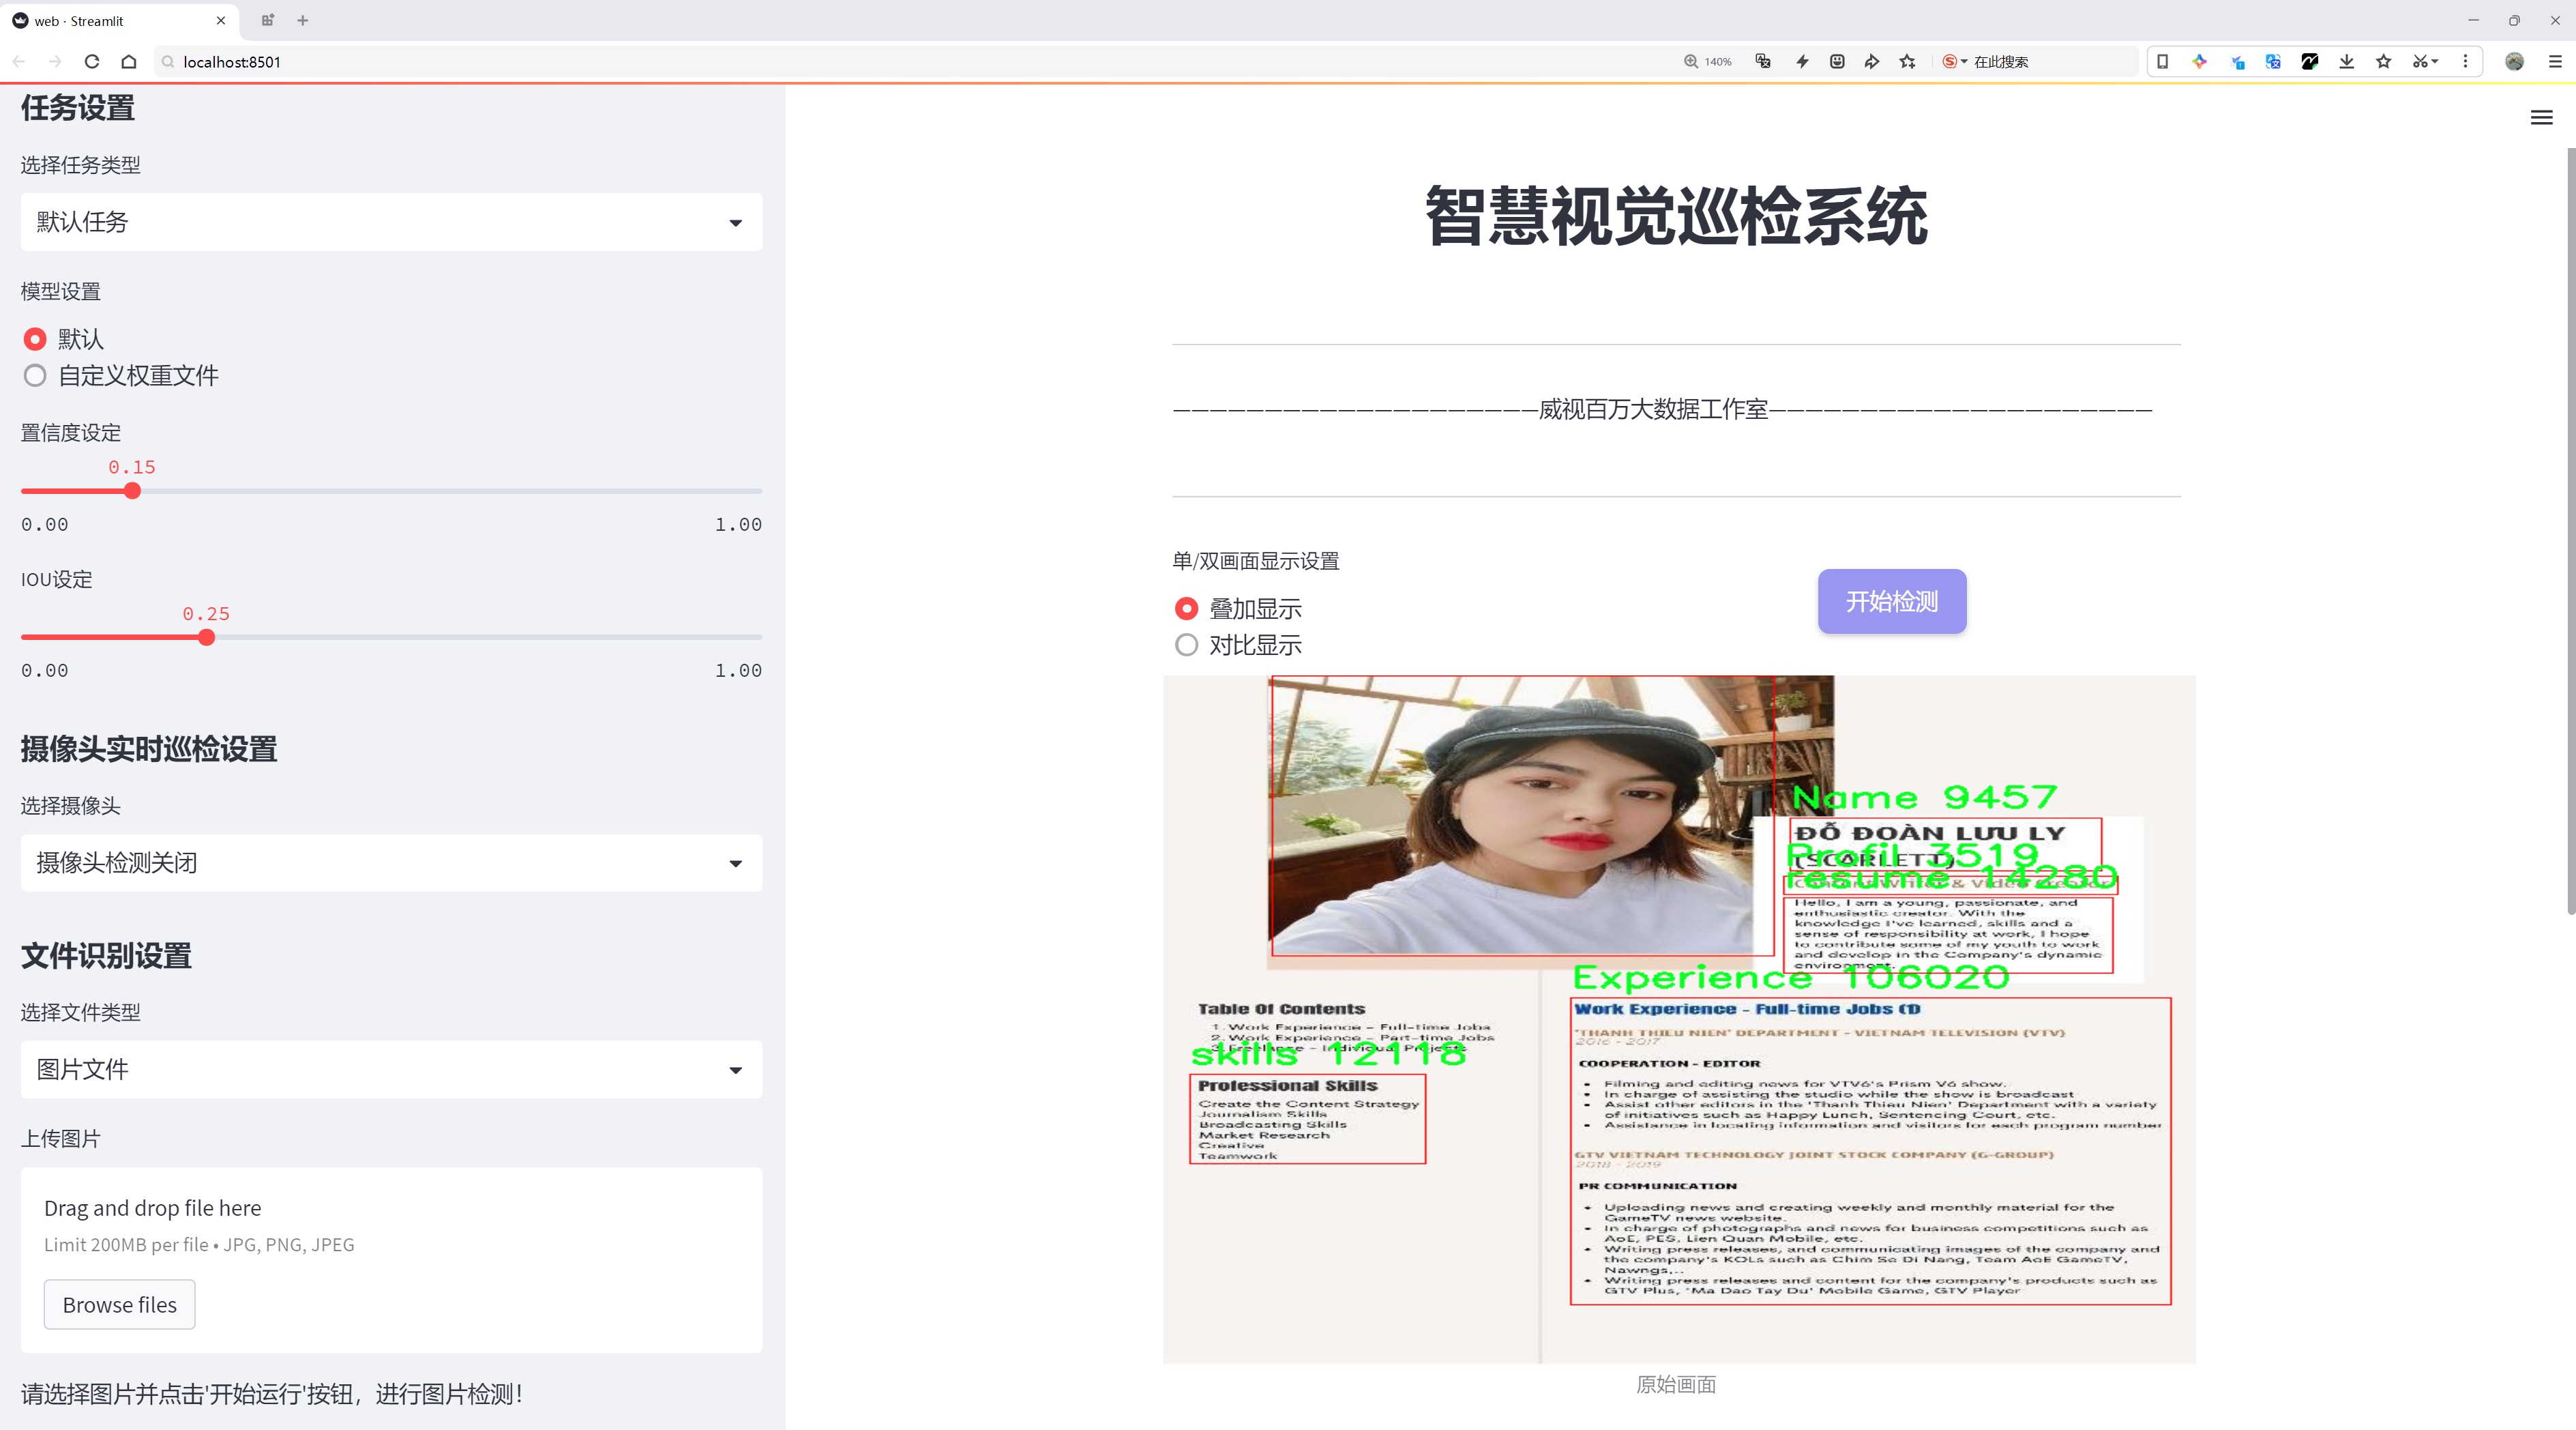Viewport: 2576px width, 1430px height.
Task: Open the black and green extension icon
Action: click(x=2310, y=62)
